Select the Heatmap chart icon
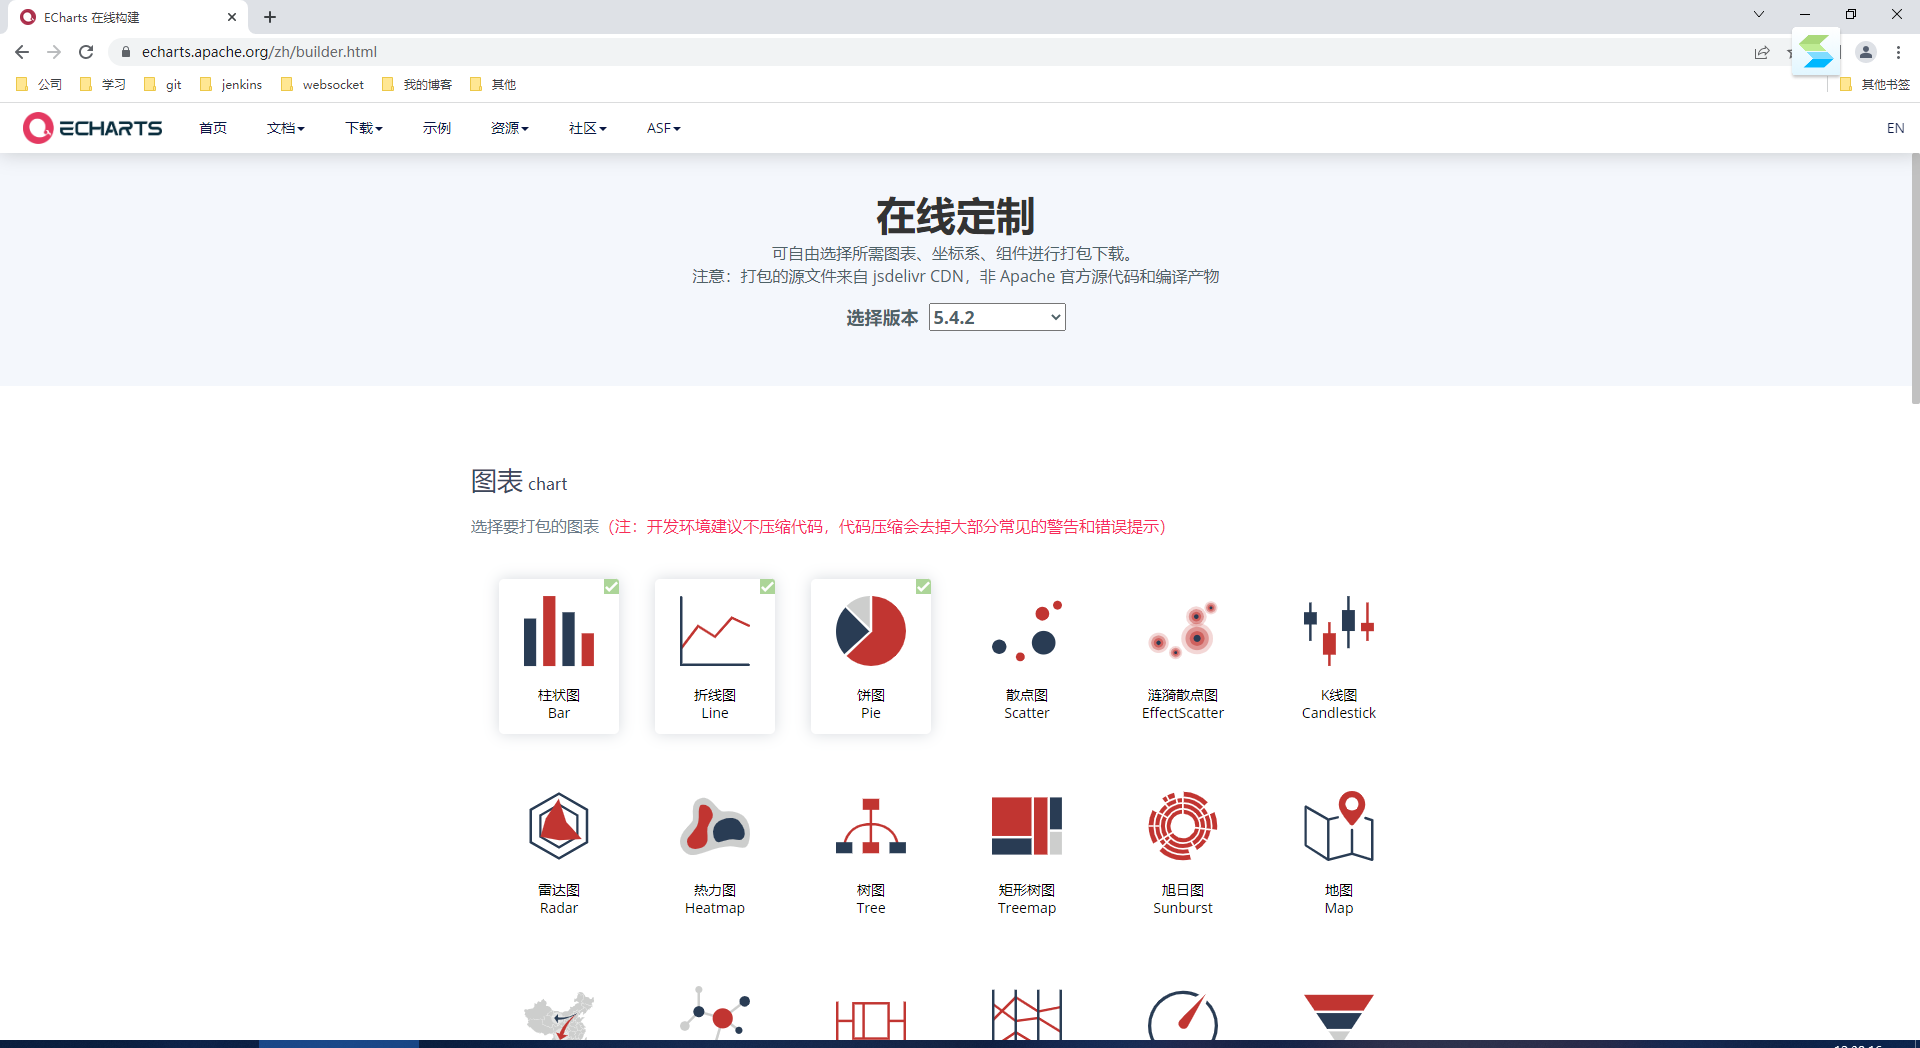Image resolution: width=1920 pixels, height=1048 pixels. click(715, 826)
